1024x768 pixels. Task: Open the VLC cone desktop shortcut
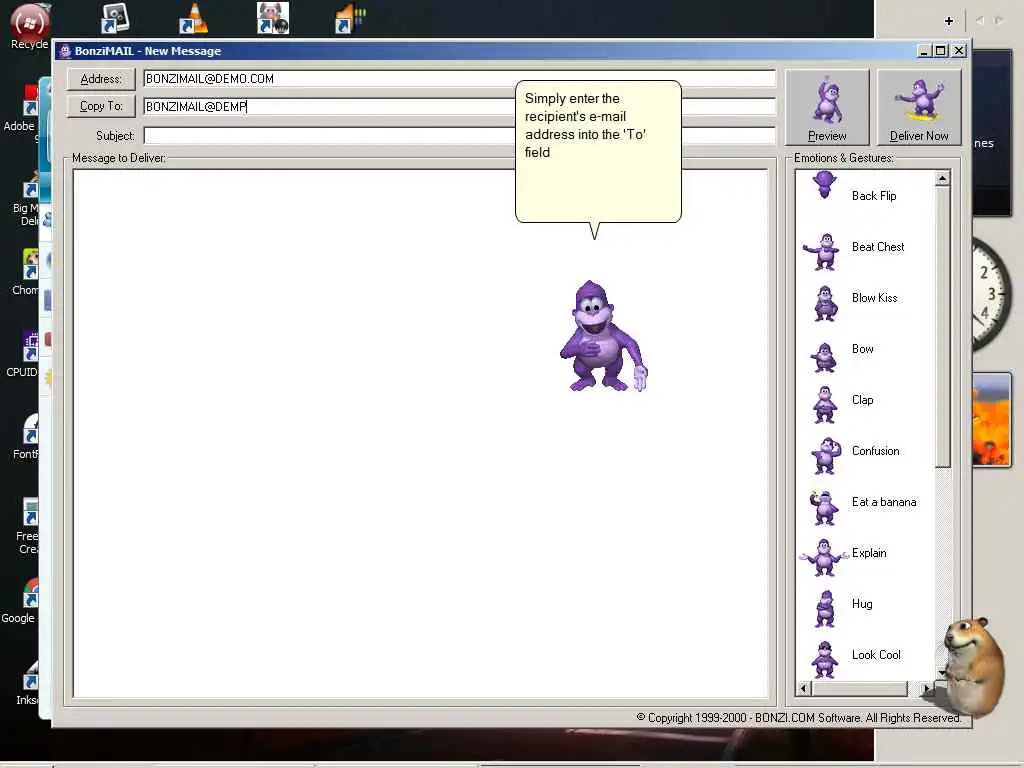pos(193,18)
